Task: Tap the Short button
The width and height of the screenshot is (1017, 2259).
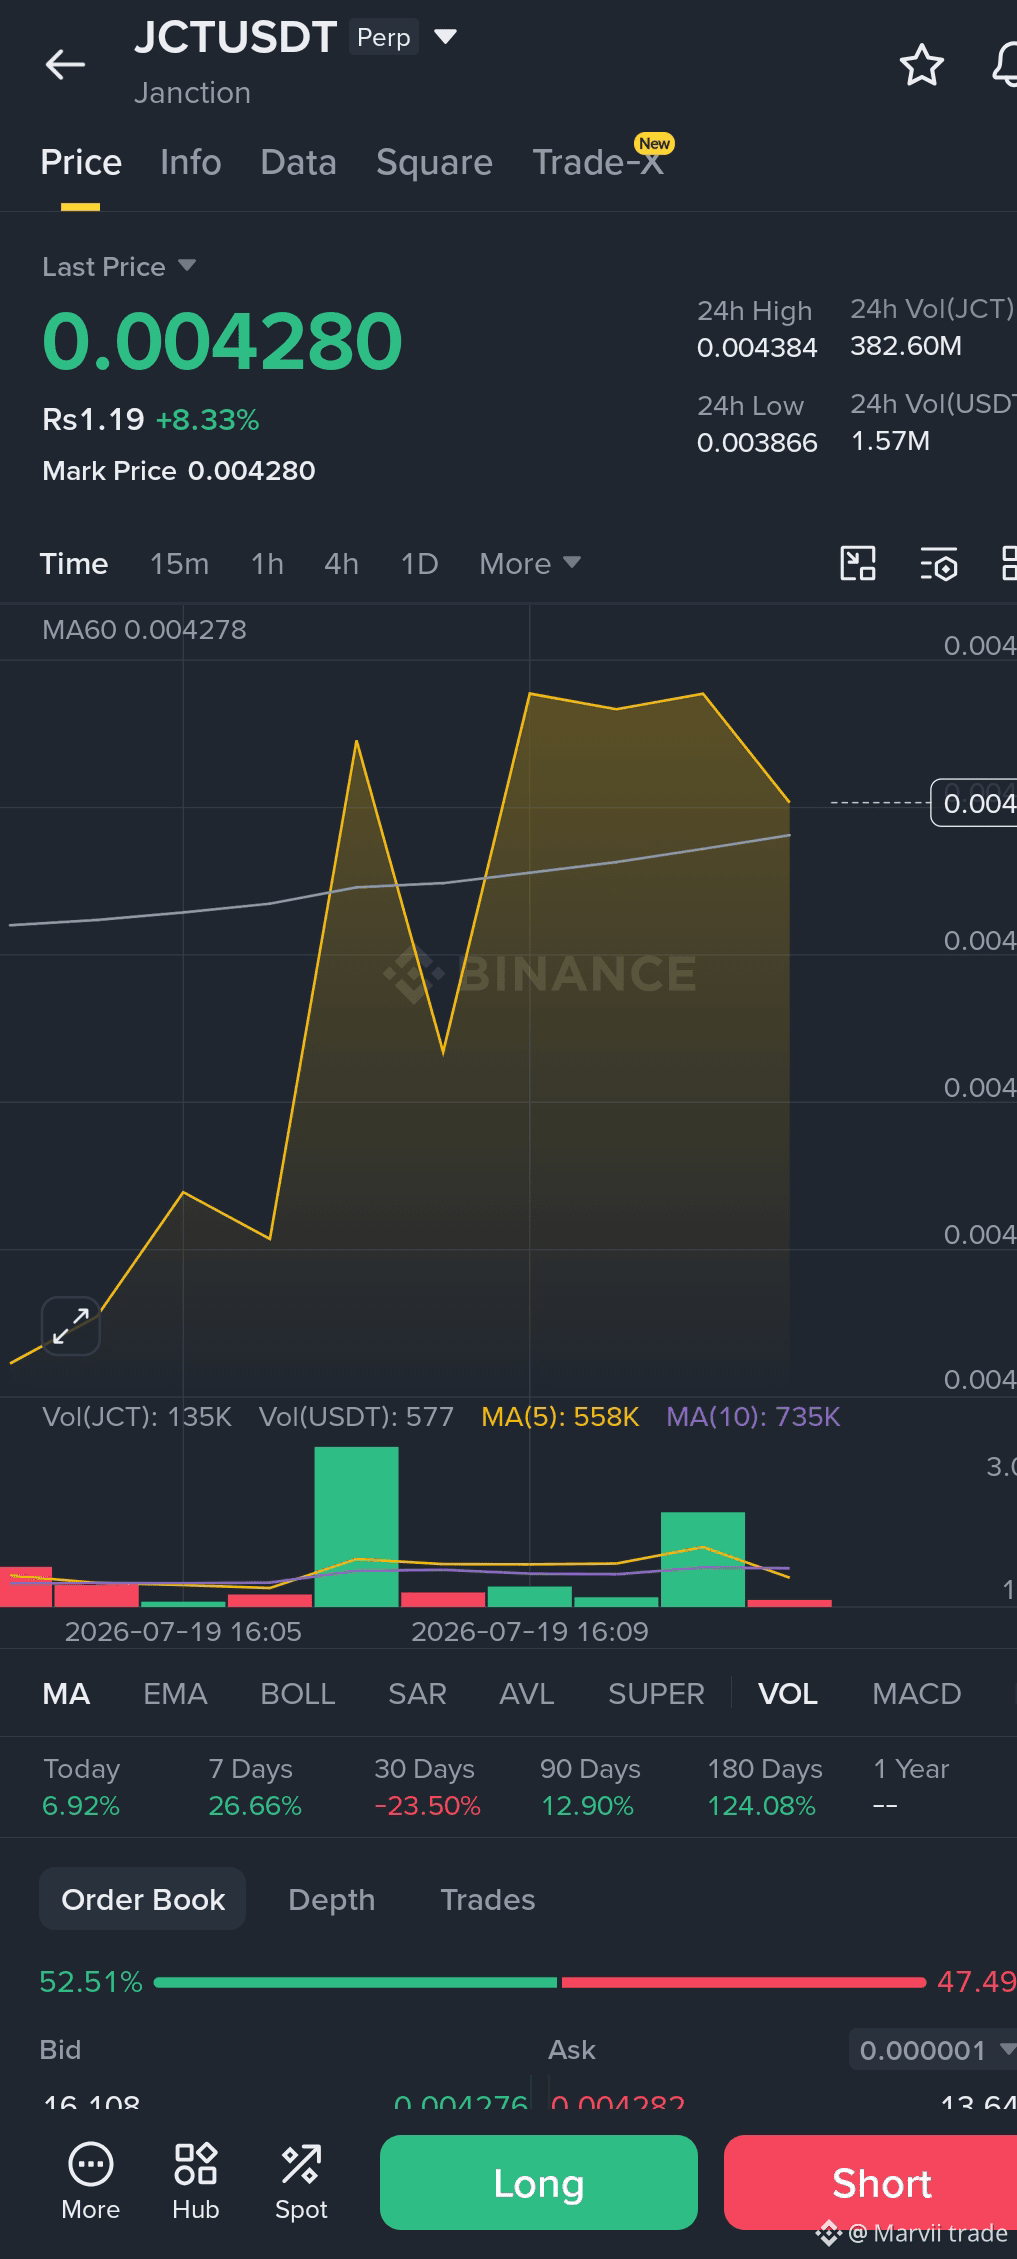Action: click(871, 2182)
